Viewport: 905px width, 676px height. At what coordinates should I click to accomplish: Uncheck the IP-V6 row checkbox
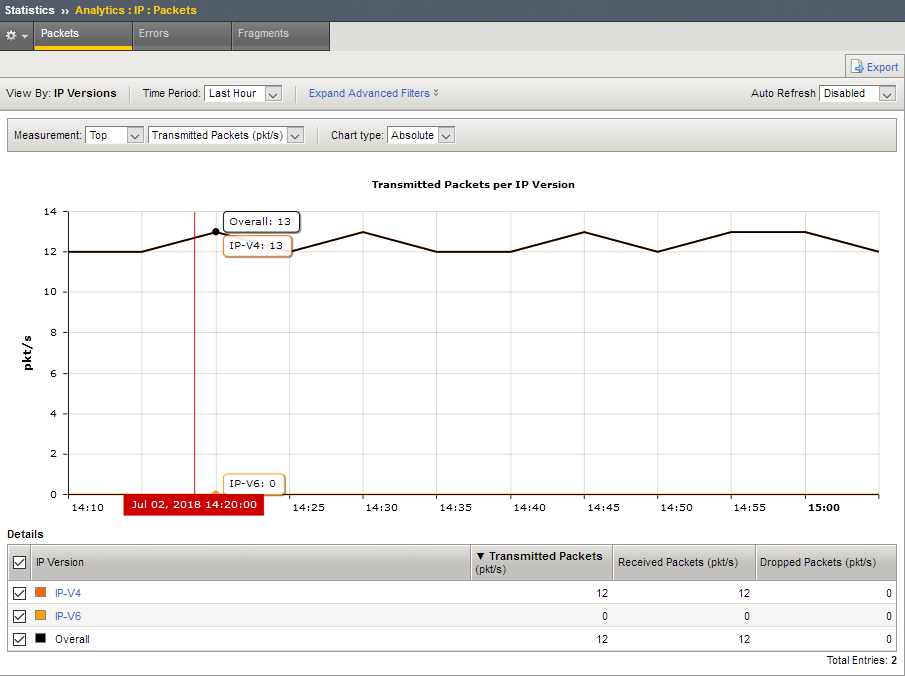(x=19, y=616)
